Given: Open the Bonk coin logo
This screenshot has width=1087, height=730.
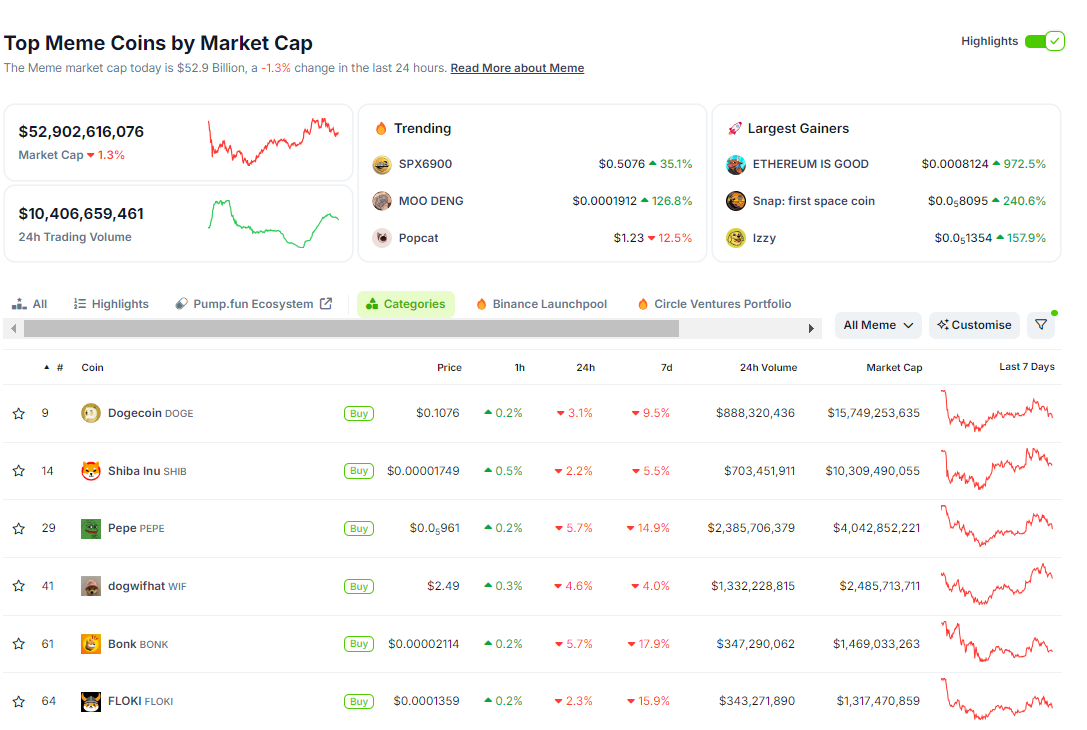Looking at the screenshot, I should tap(91, 644).
